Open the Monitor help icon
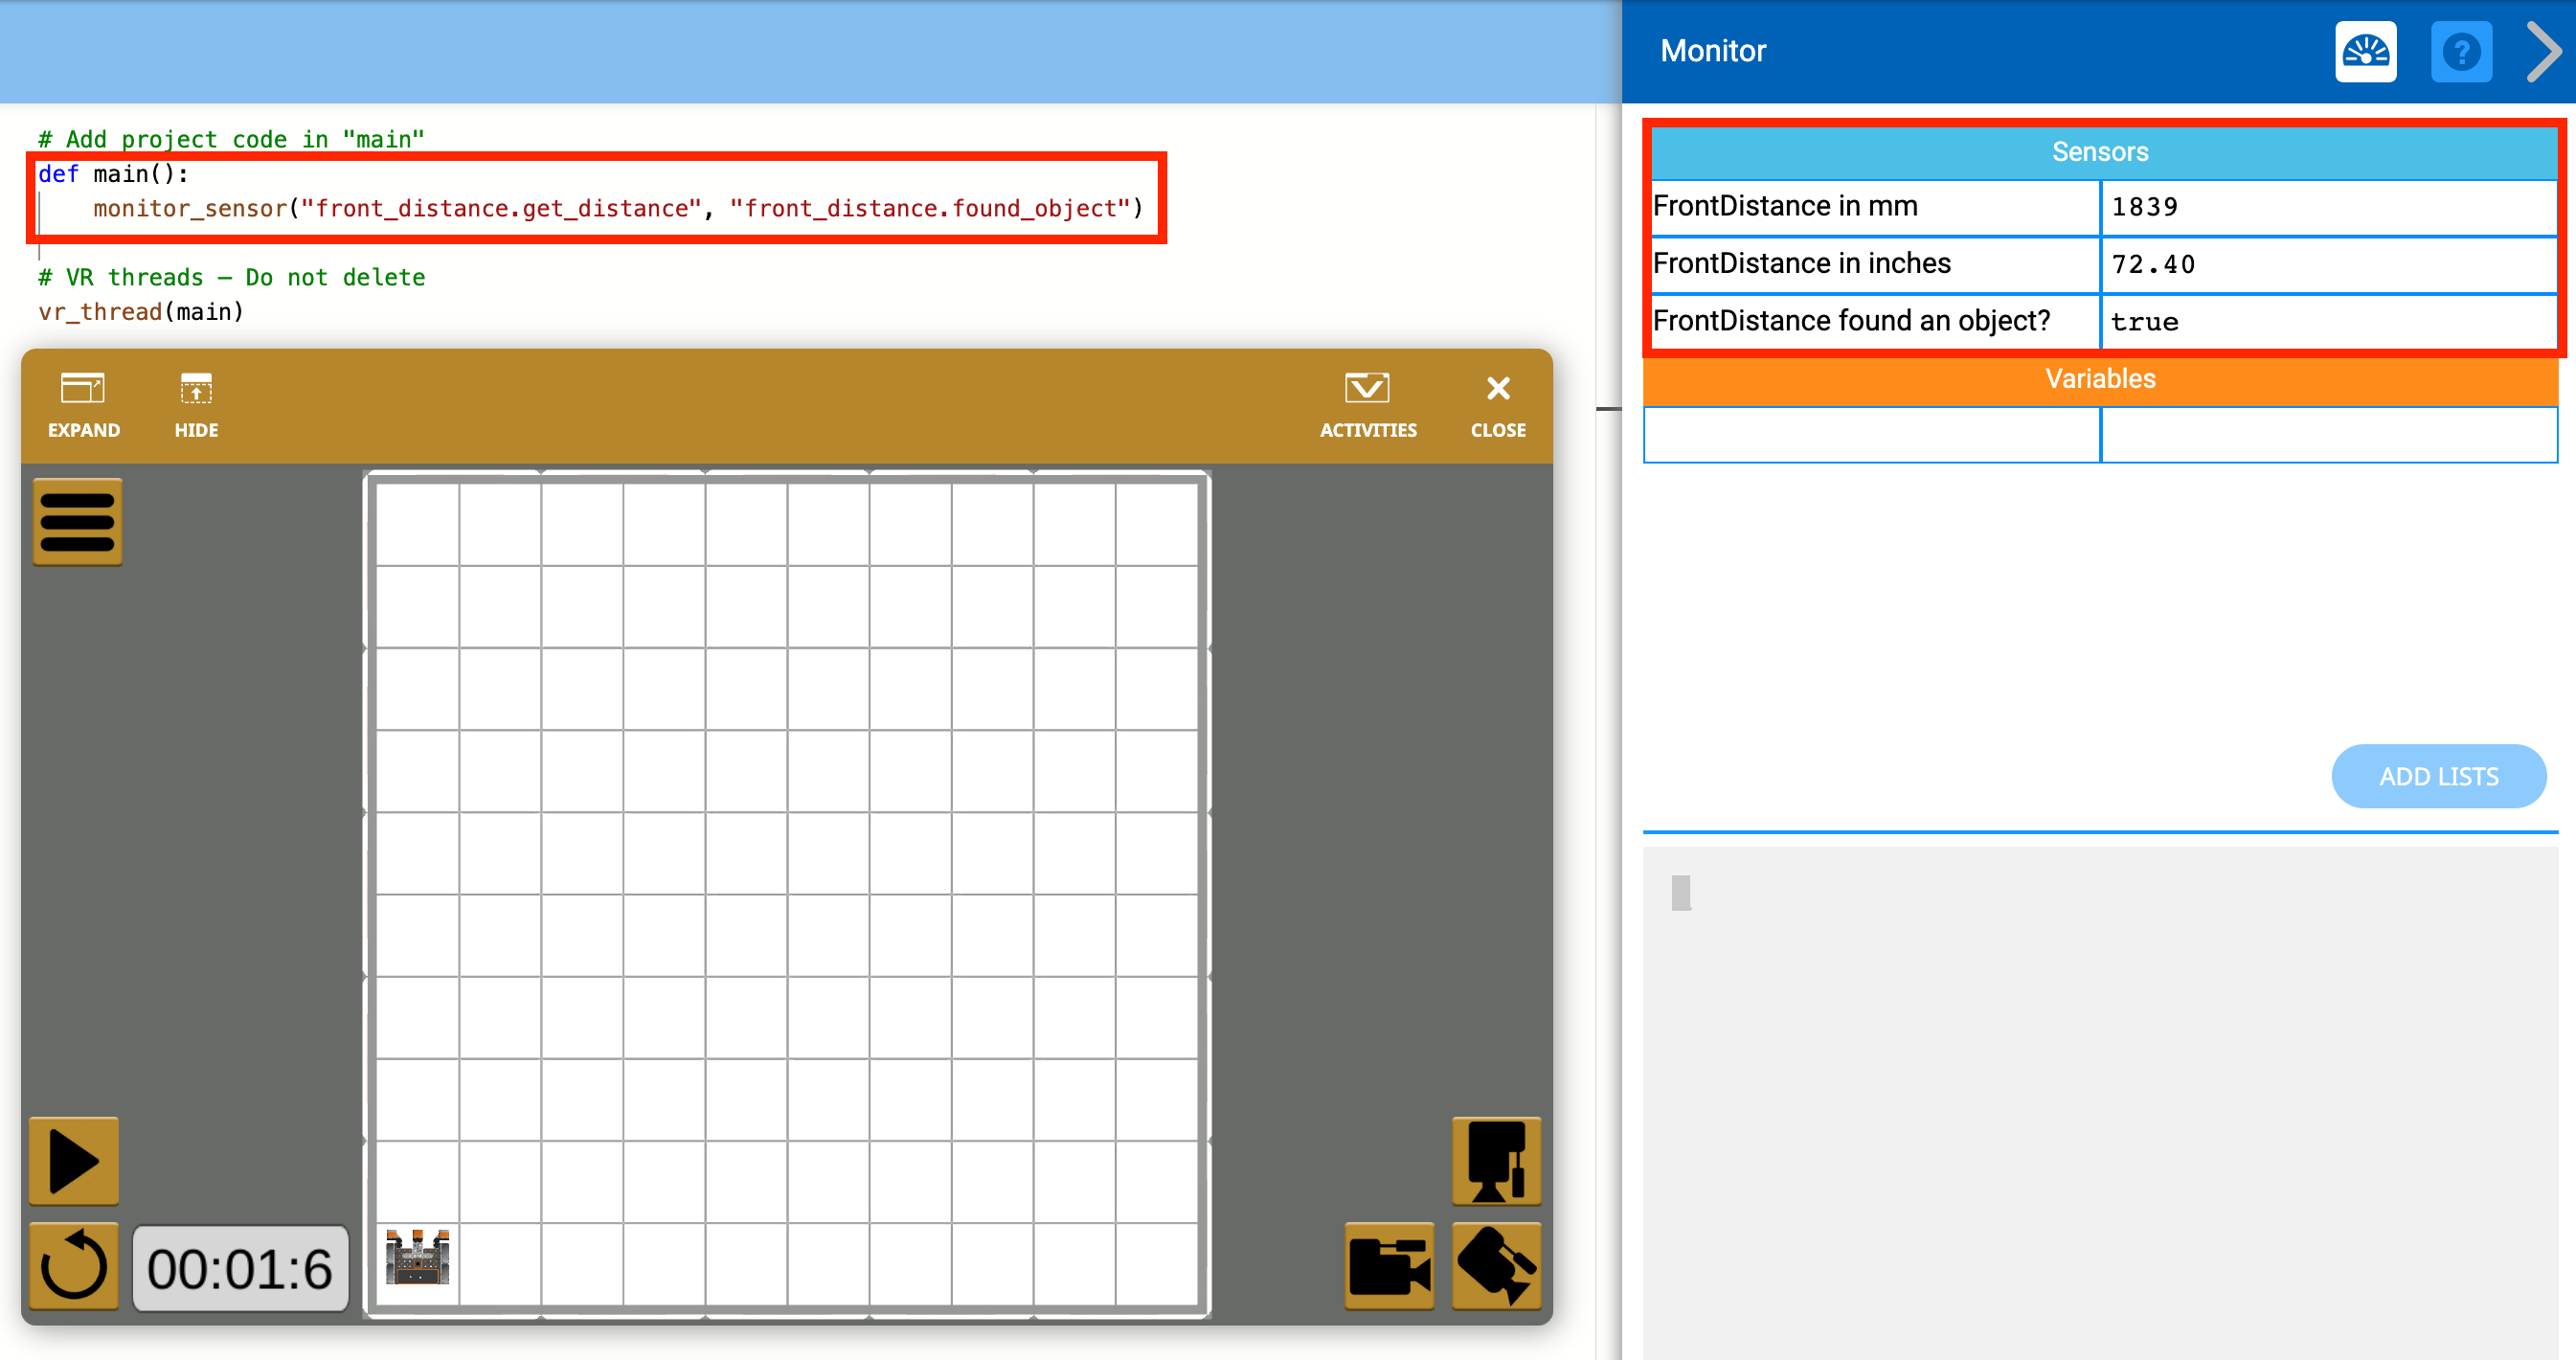The width and height of the screenshot is (2576, 1360). click(2462, 51)
